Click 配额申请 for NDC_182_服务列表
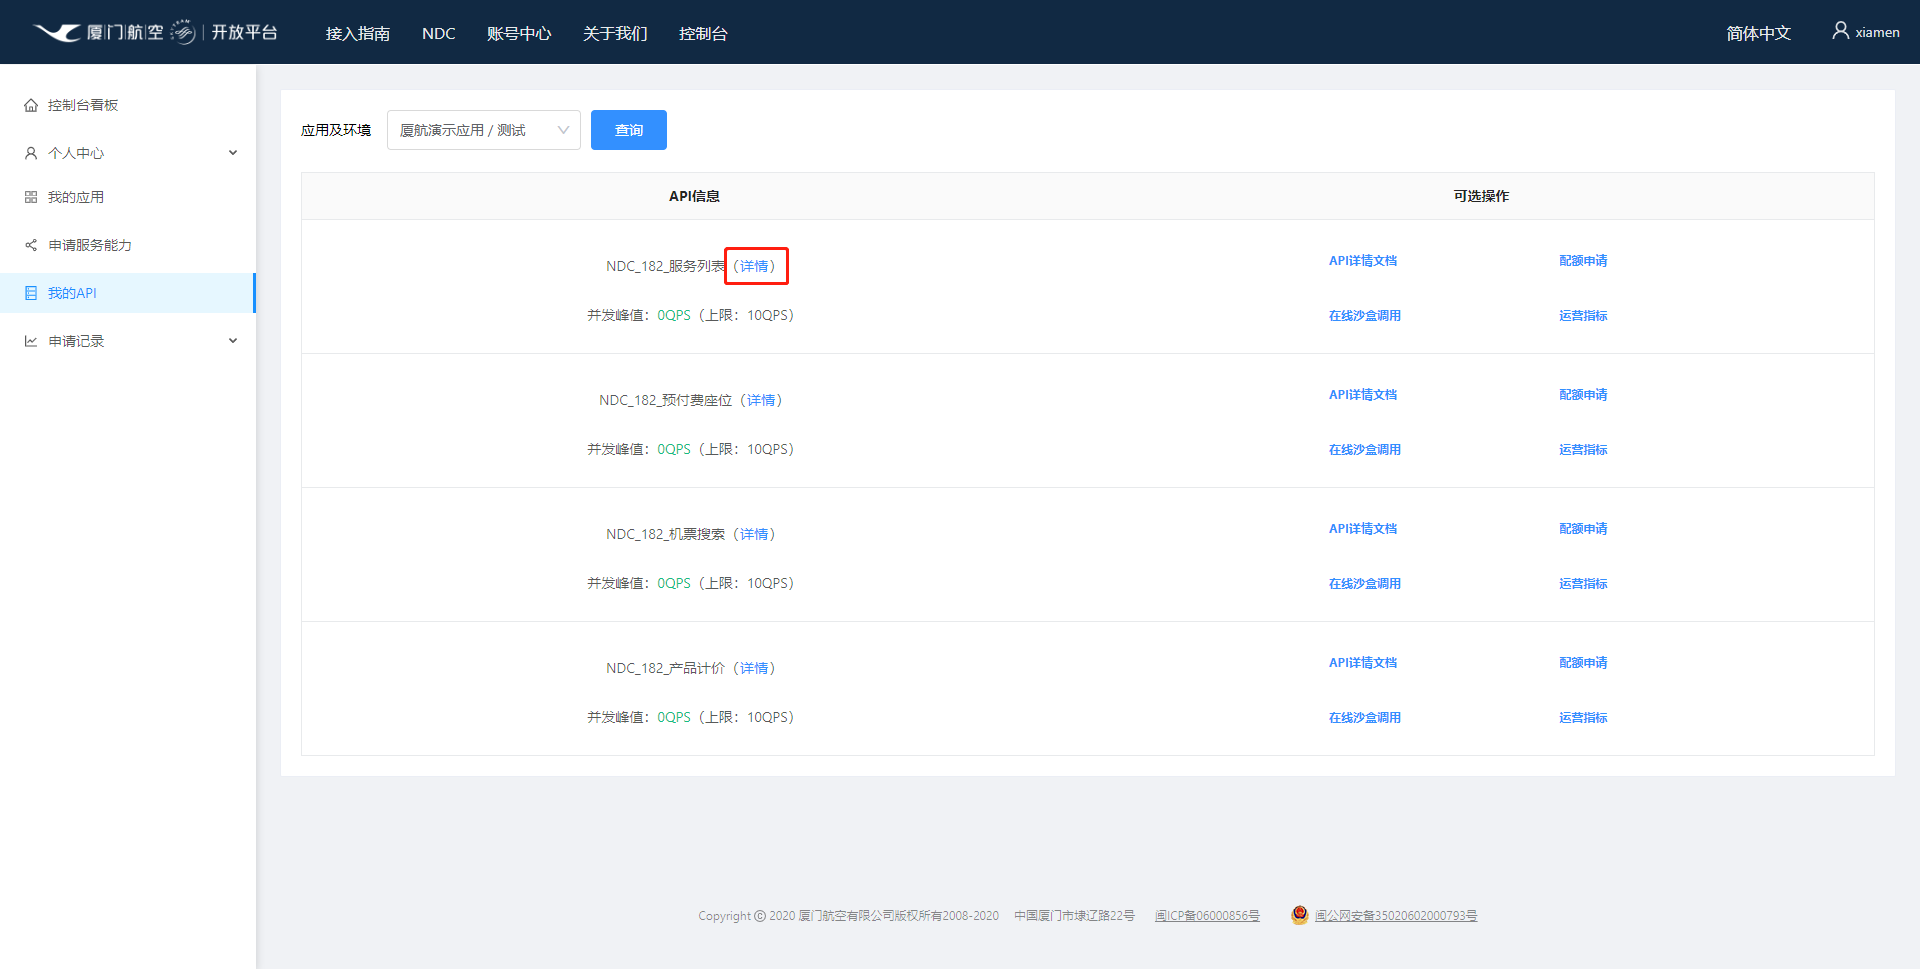The width and height of the screenshot is (1920, 969). (x=1583, y=261)
